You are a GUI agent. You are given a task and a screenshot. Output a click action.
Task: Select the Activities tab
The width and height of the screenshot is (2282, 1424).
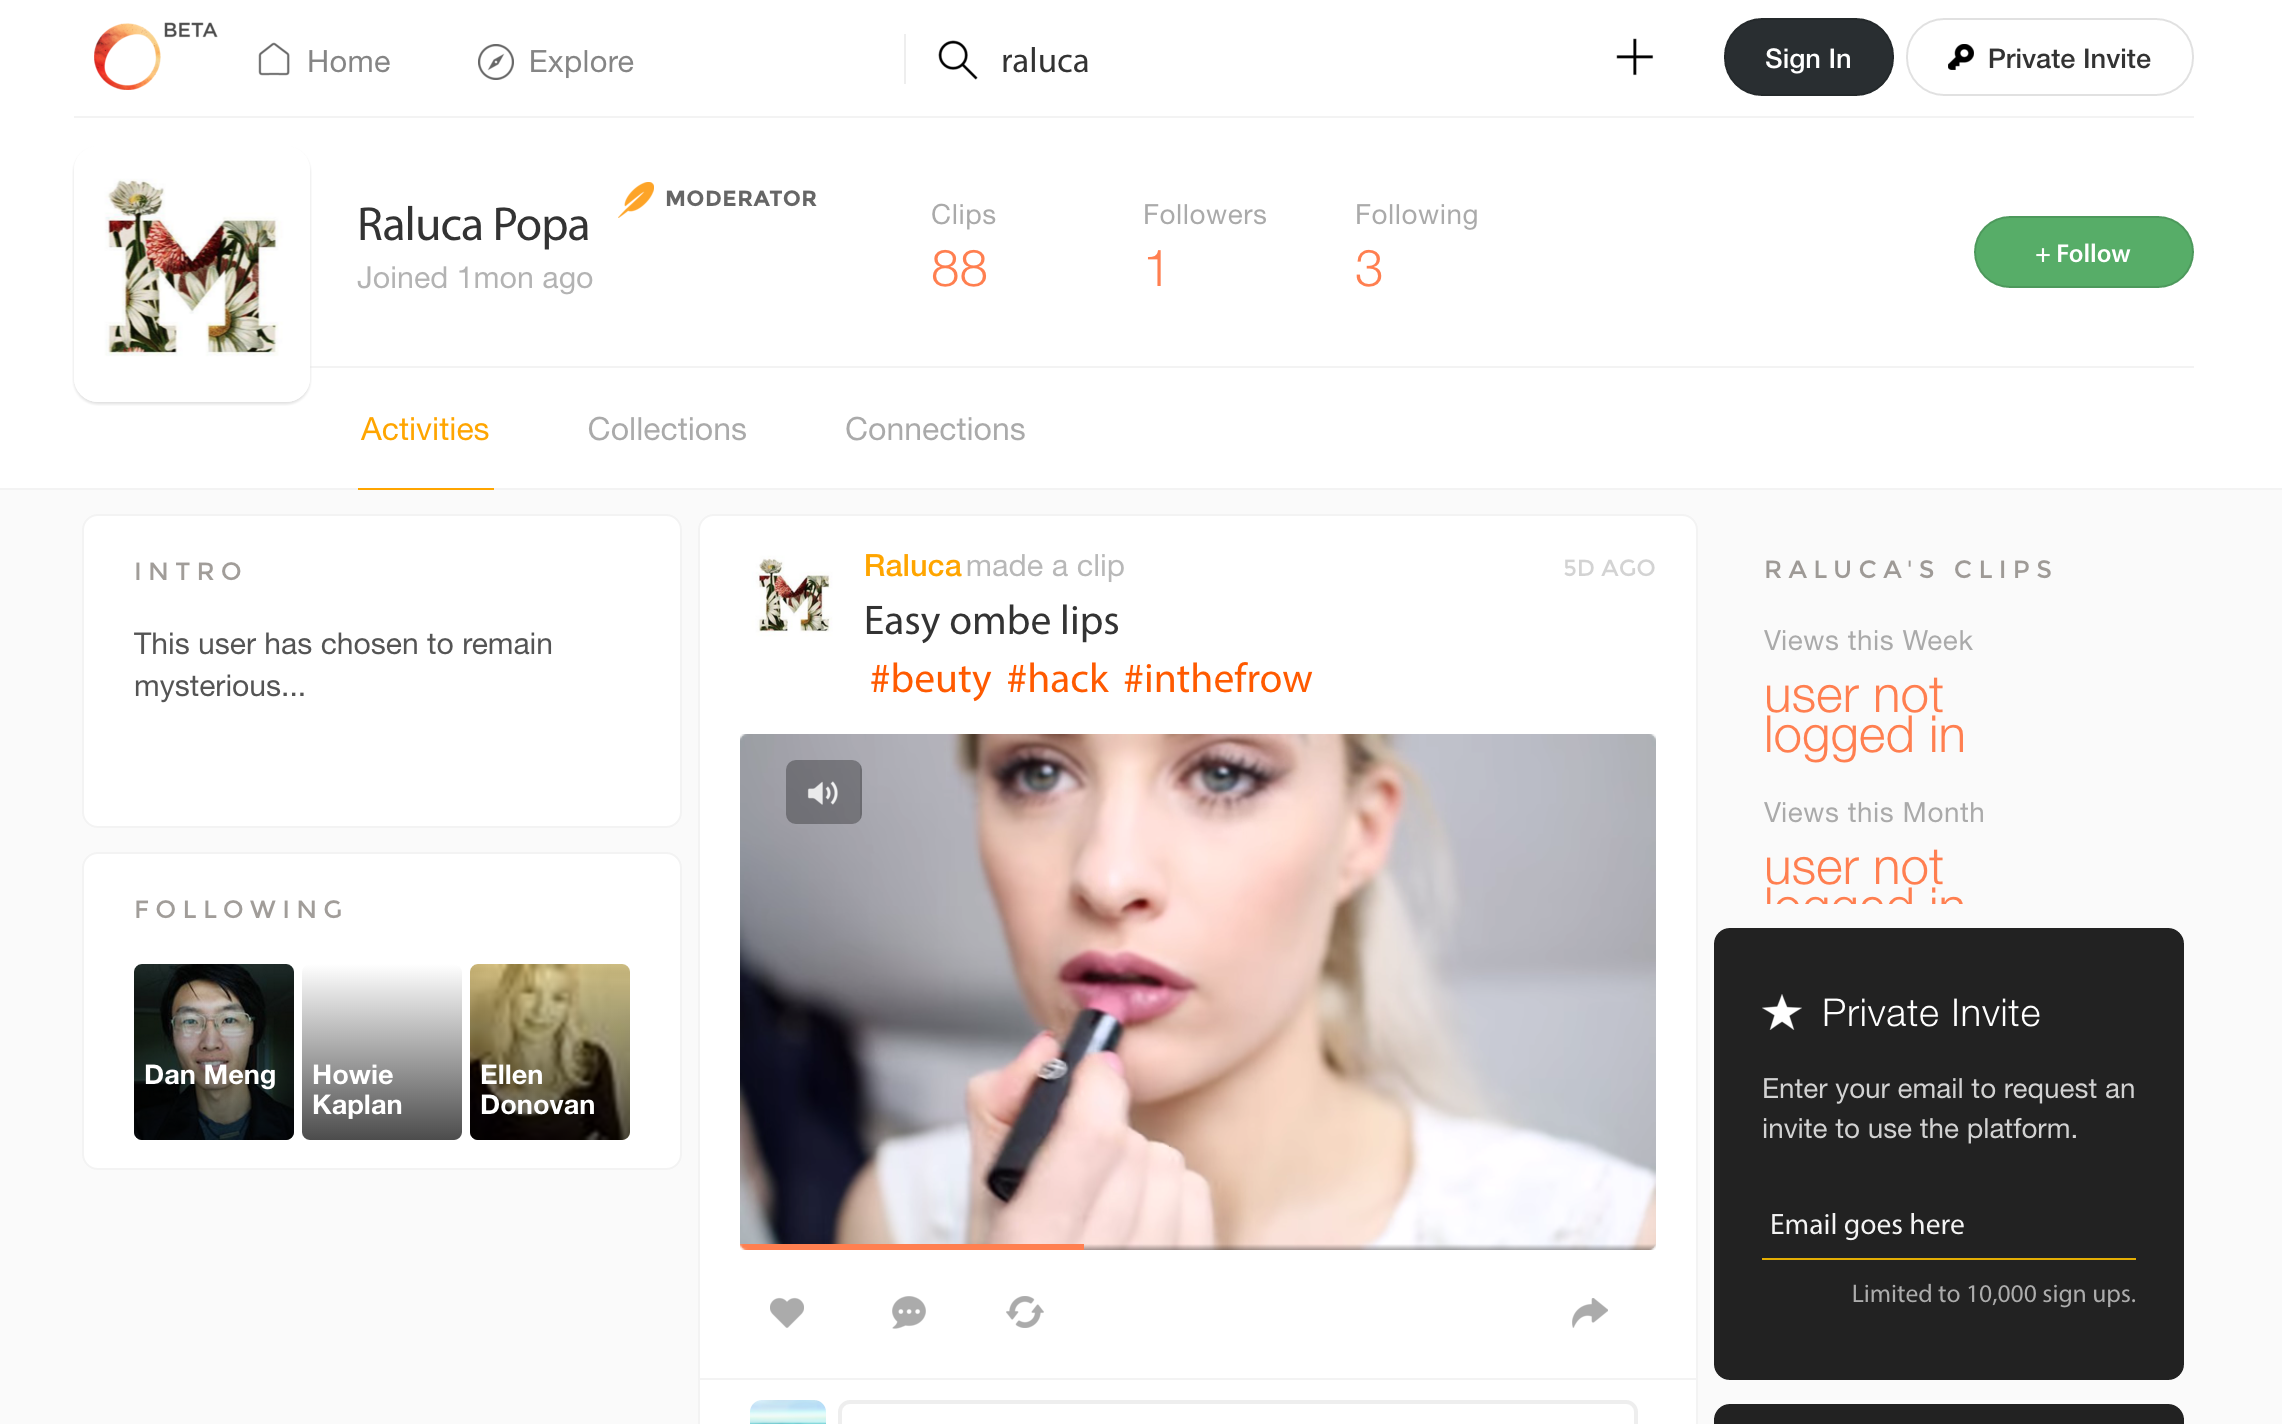pyautogui.click(x=424, y=429)
